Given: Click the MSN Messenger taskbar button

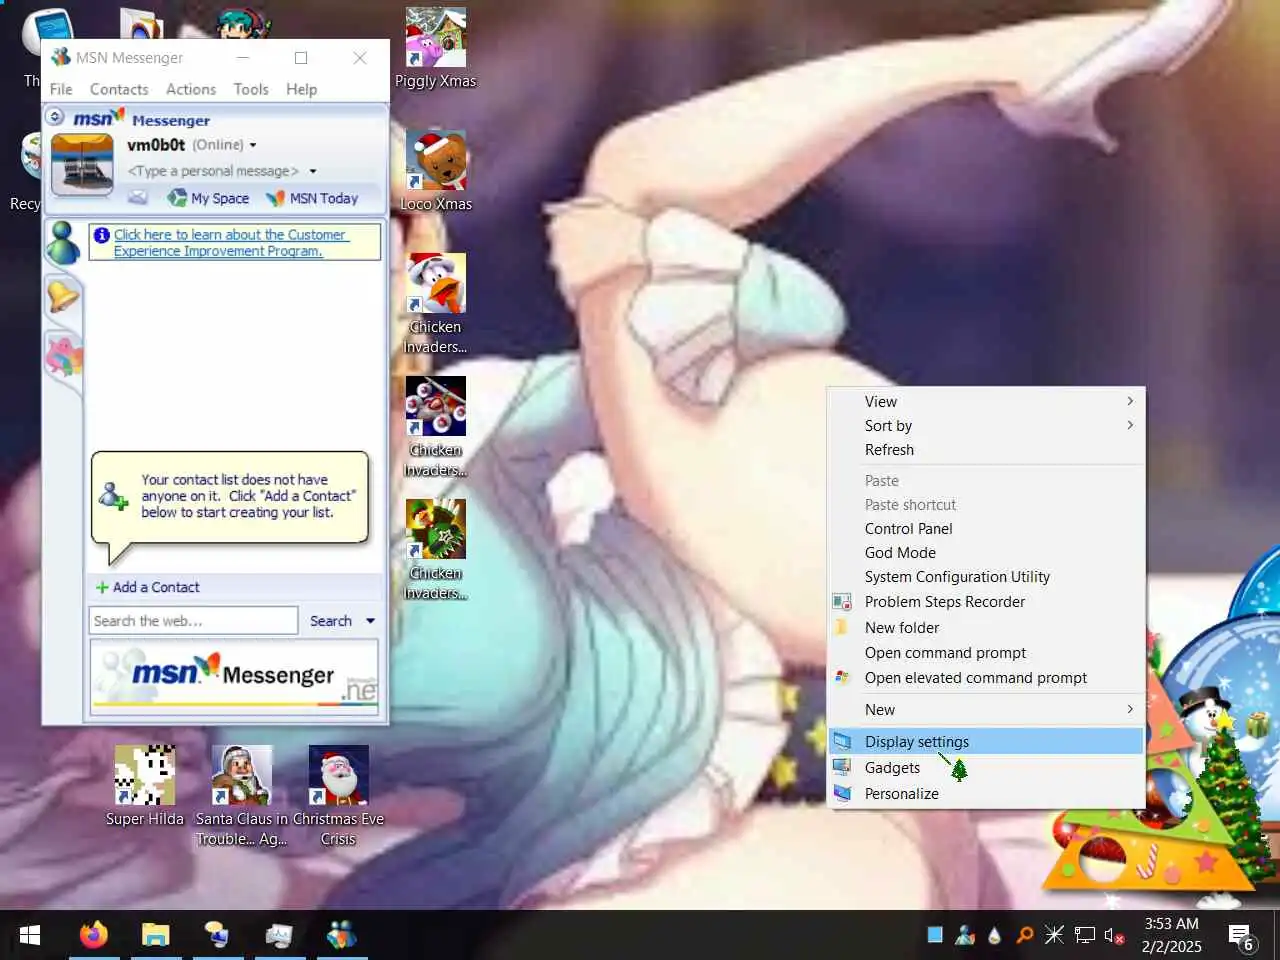Looking at the screenshot, I should coord(341,935).
